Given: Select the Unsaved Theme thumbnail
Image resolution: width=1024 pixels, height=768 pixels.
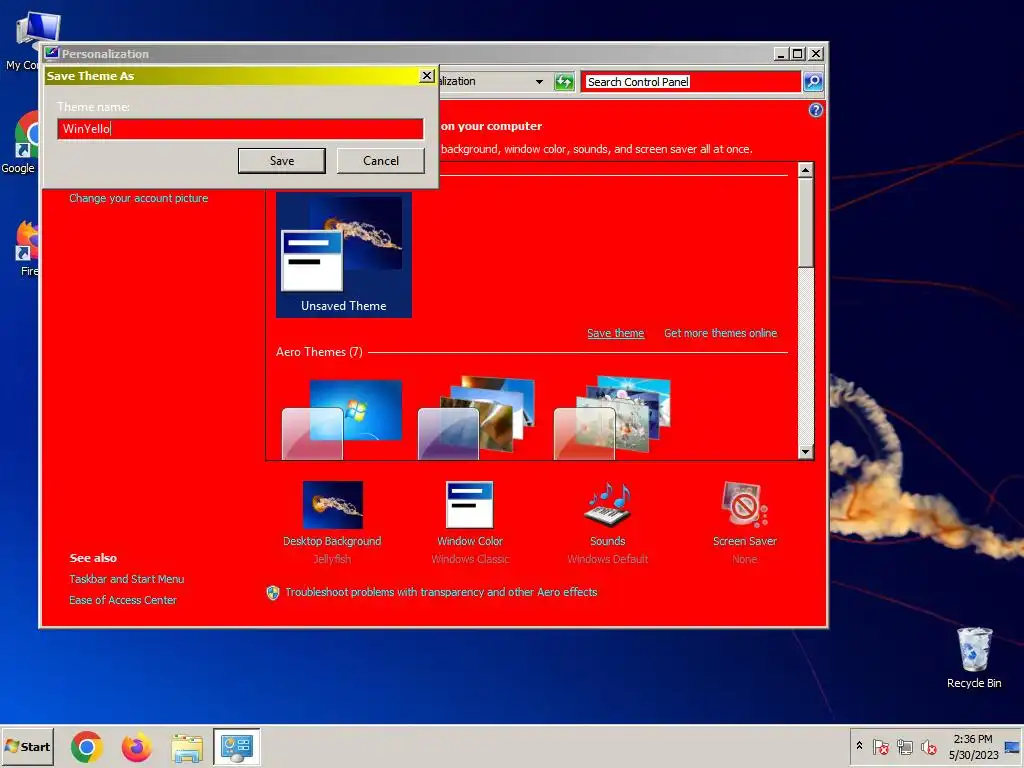Looking at the screenshot, I should [x=344, y=255].
